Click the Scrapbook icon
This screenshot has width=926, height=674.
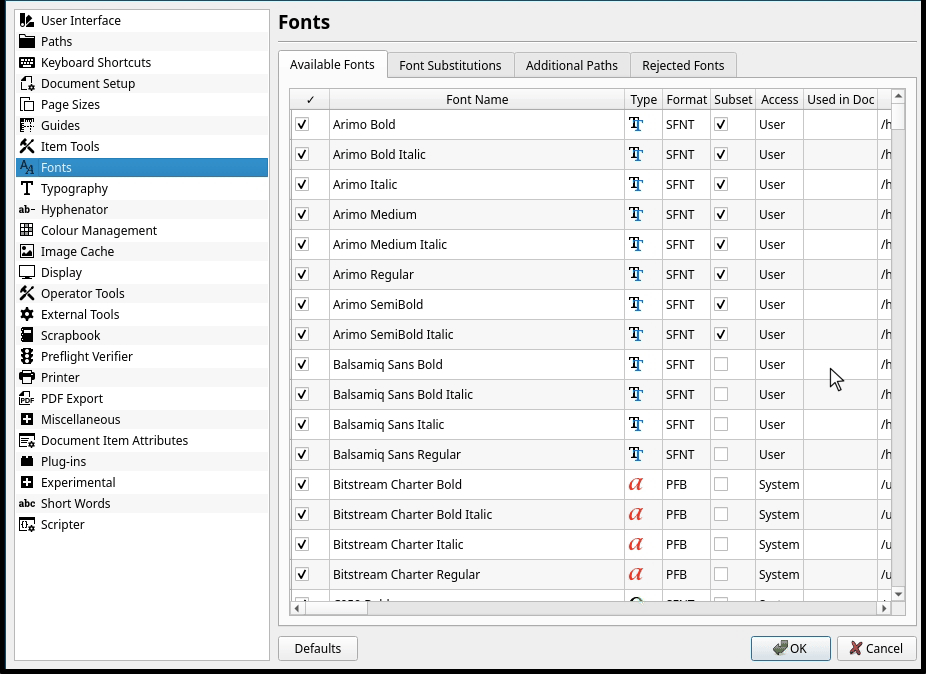click(x=27, y=335)
